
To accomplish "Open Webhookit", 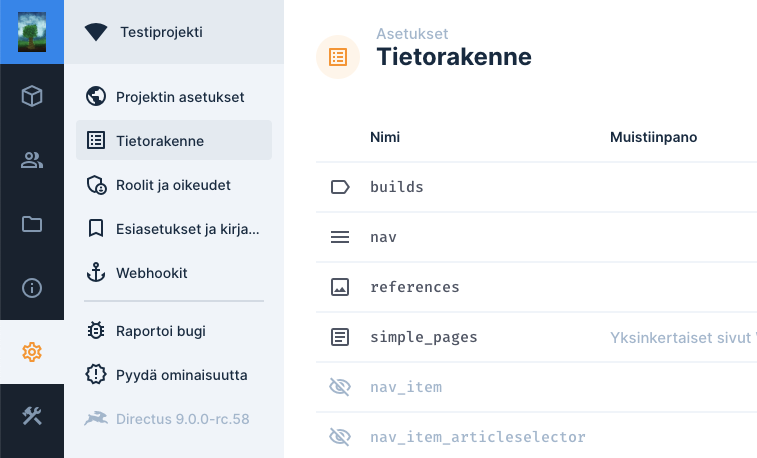I will pyautogui.click(x=174, y=273).
